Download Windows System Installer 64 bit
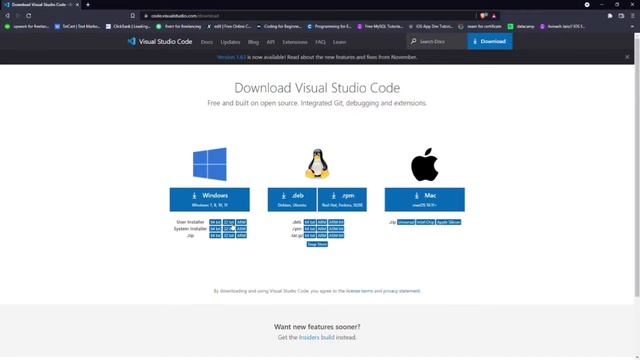Screen dimensions: 640x360 [x=215, y=229]
